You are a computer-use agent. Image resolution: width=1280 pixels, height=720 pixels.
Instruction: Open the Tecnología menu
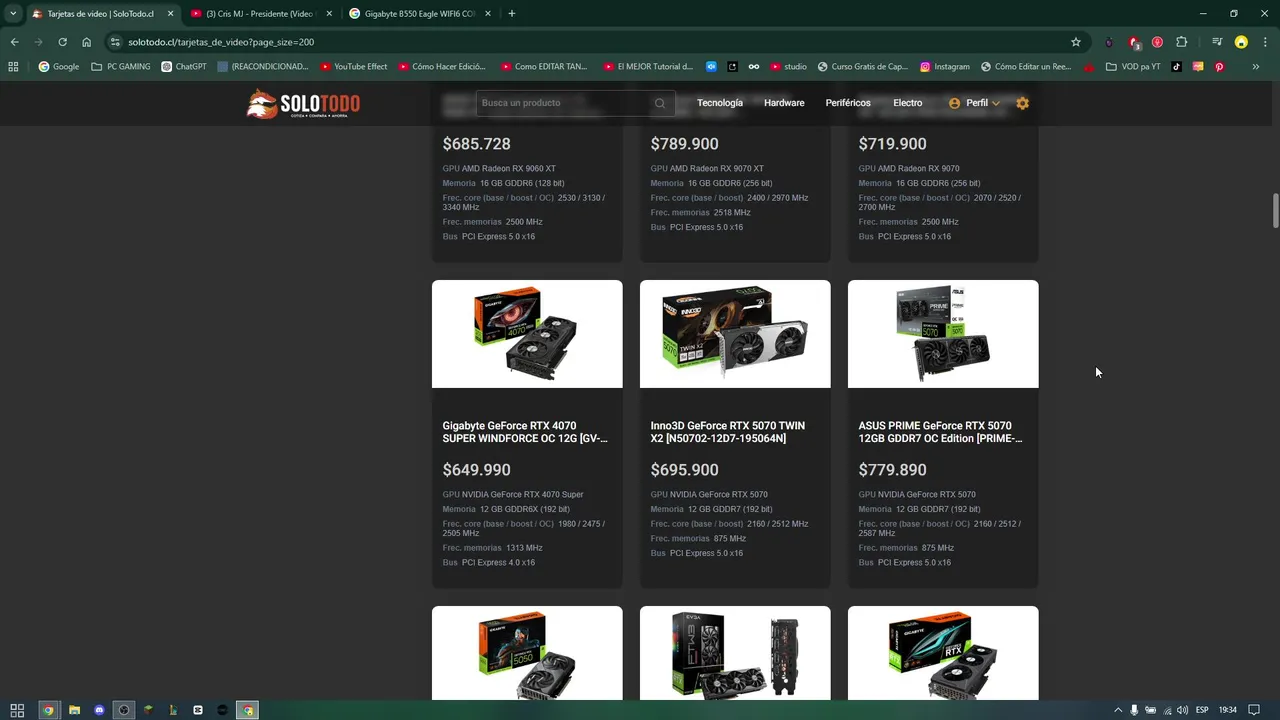pyautogui.click(x=720, y=103)
